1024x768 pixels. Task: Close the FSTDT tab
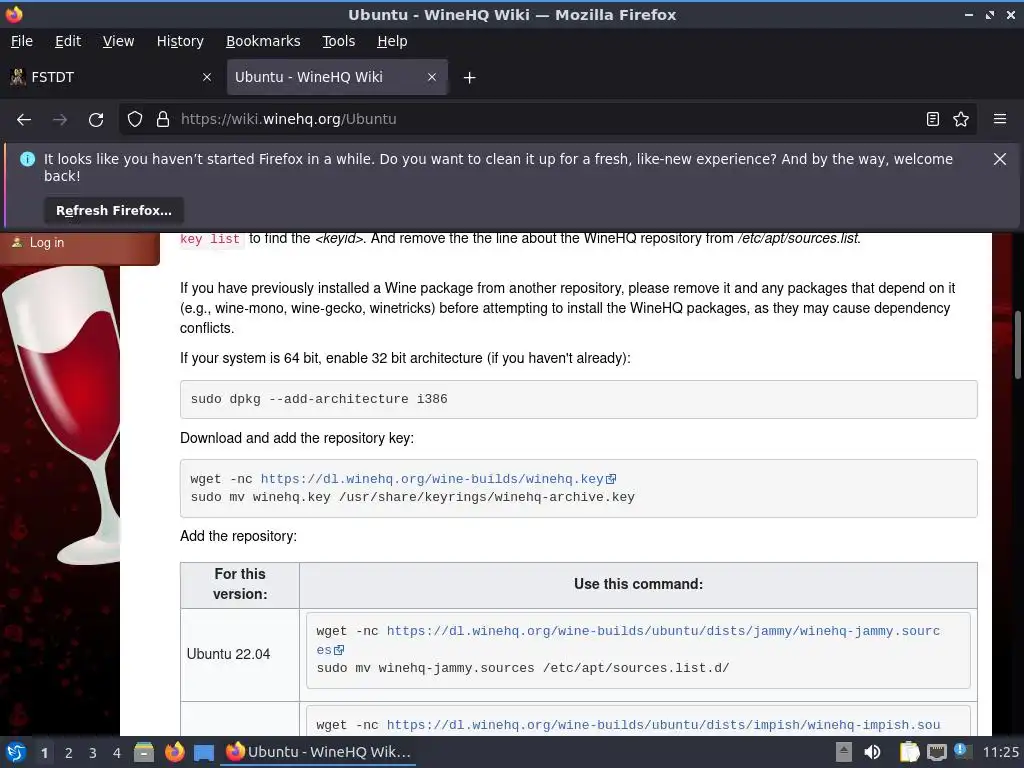pos(207,77)
